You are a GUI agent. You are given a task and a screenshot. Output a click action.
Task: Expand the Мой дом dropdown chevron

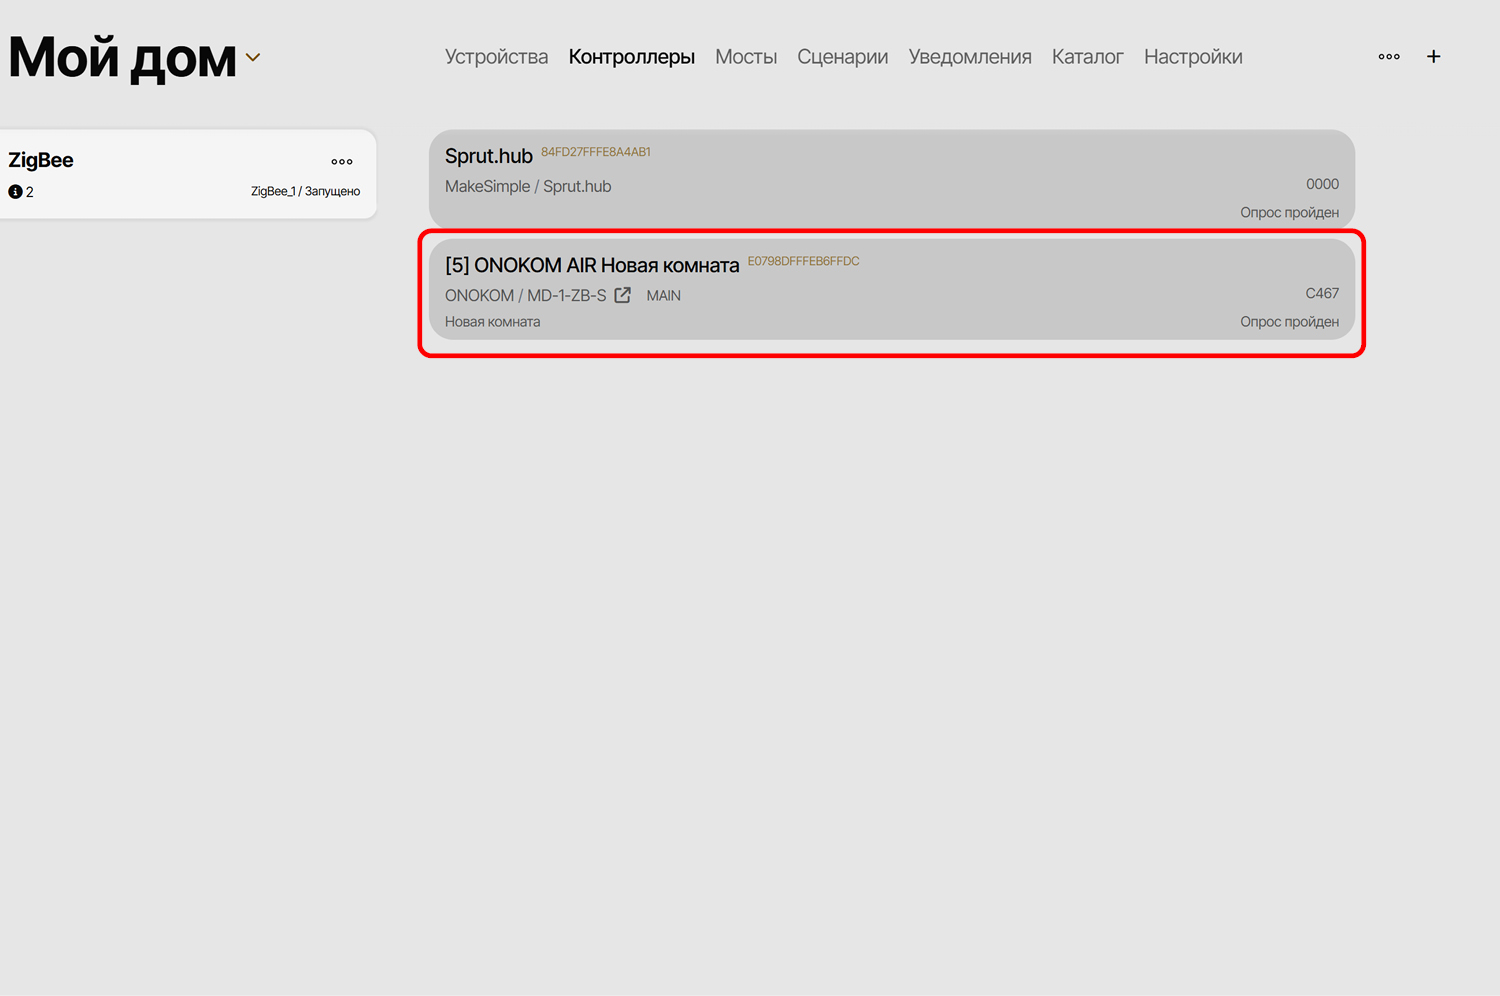[x=253, y=58]
